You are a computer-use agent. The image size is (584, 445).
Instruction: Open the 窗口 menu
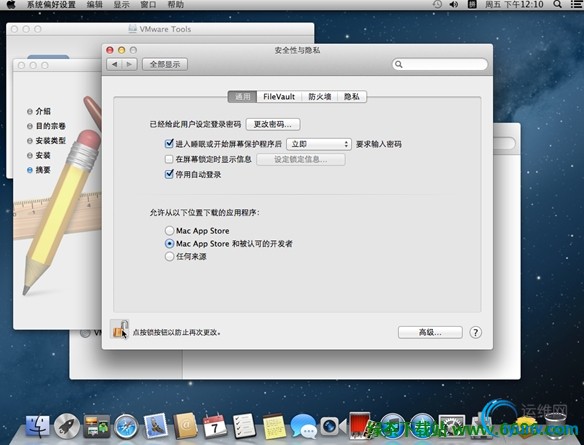coord(148,4)
